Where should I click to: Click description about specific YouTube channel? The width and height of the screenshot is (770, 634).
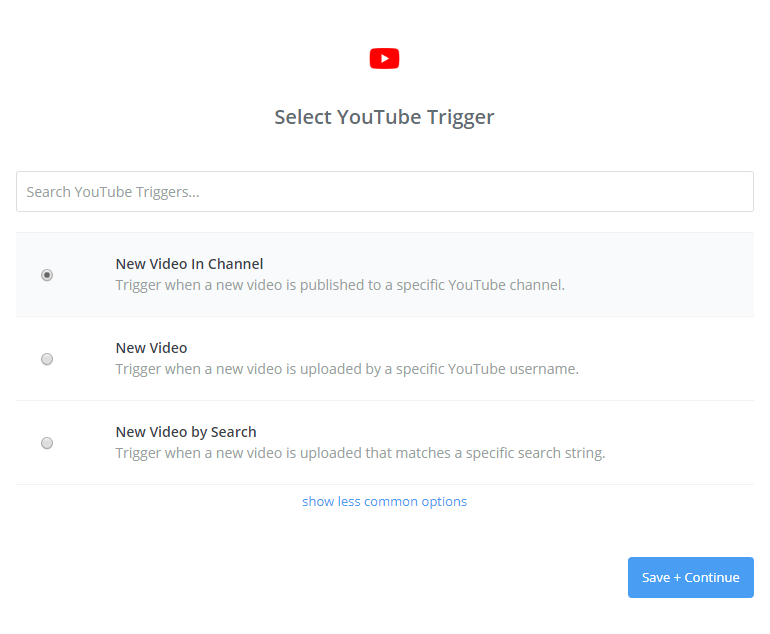pos(340,285)
